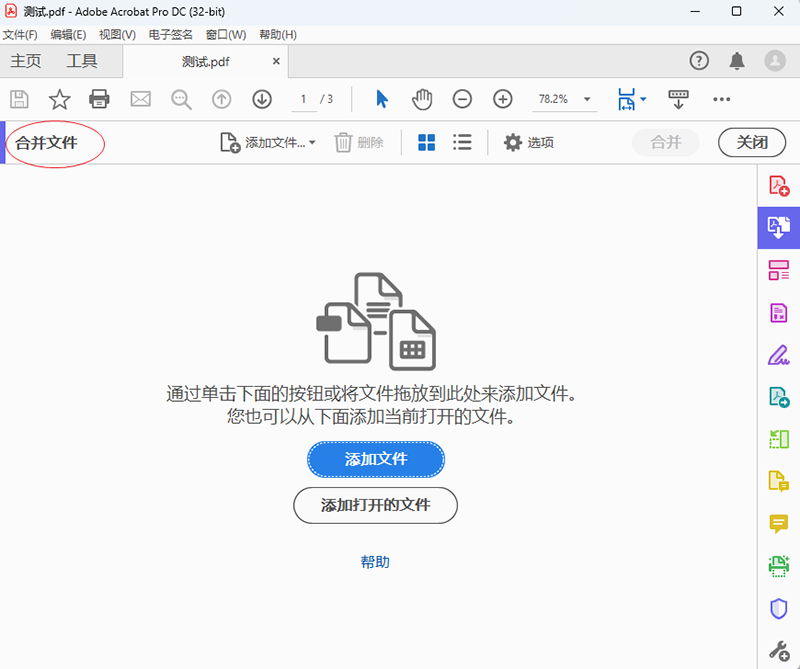The height and width of the screenshot is (669, 800).
Task: Open the 电子签名 menu
Action: coord(170,35)
